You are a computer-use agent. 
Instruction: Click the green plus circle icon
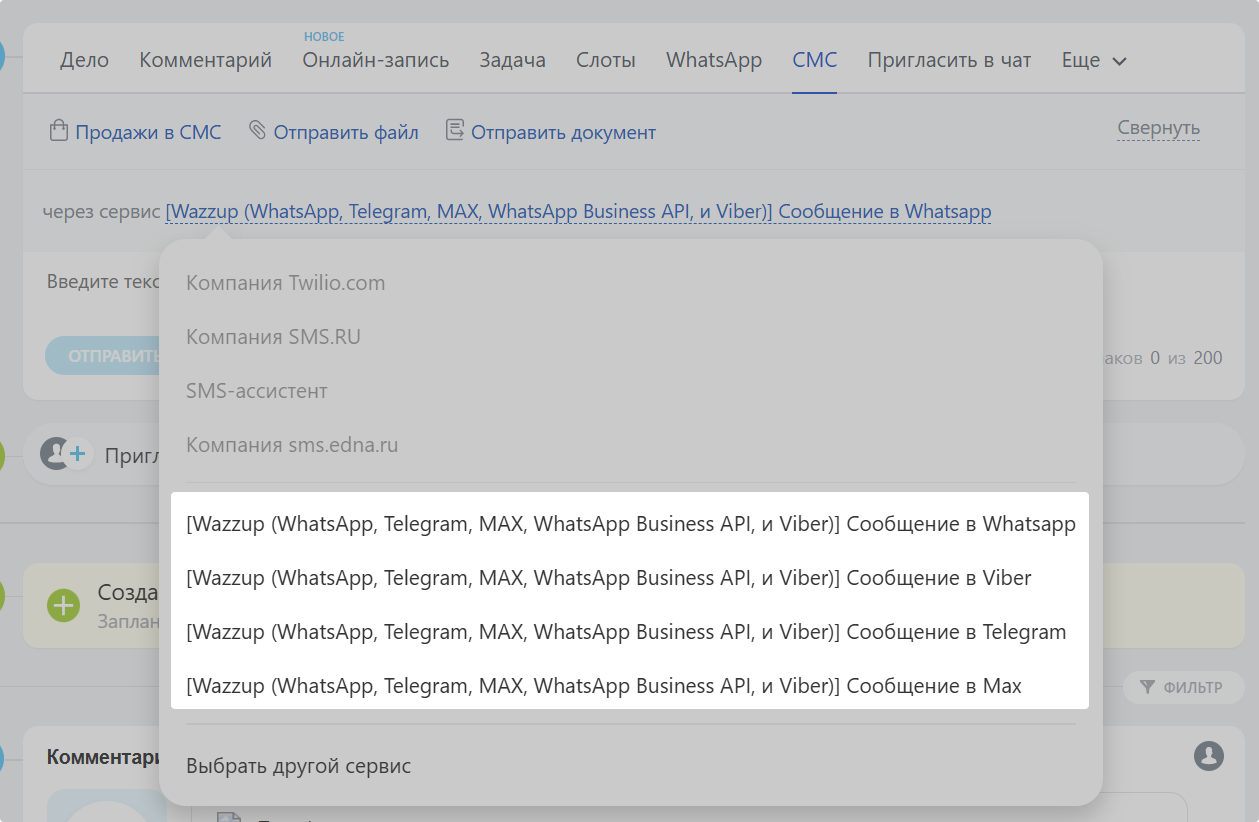click(63, 605)
